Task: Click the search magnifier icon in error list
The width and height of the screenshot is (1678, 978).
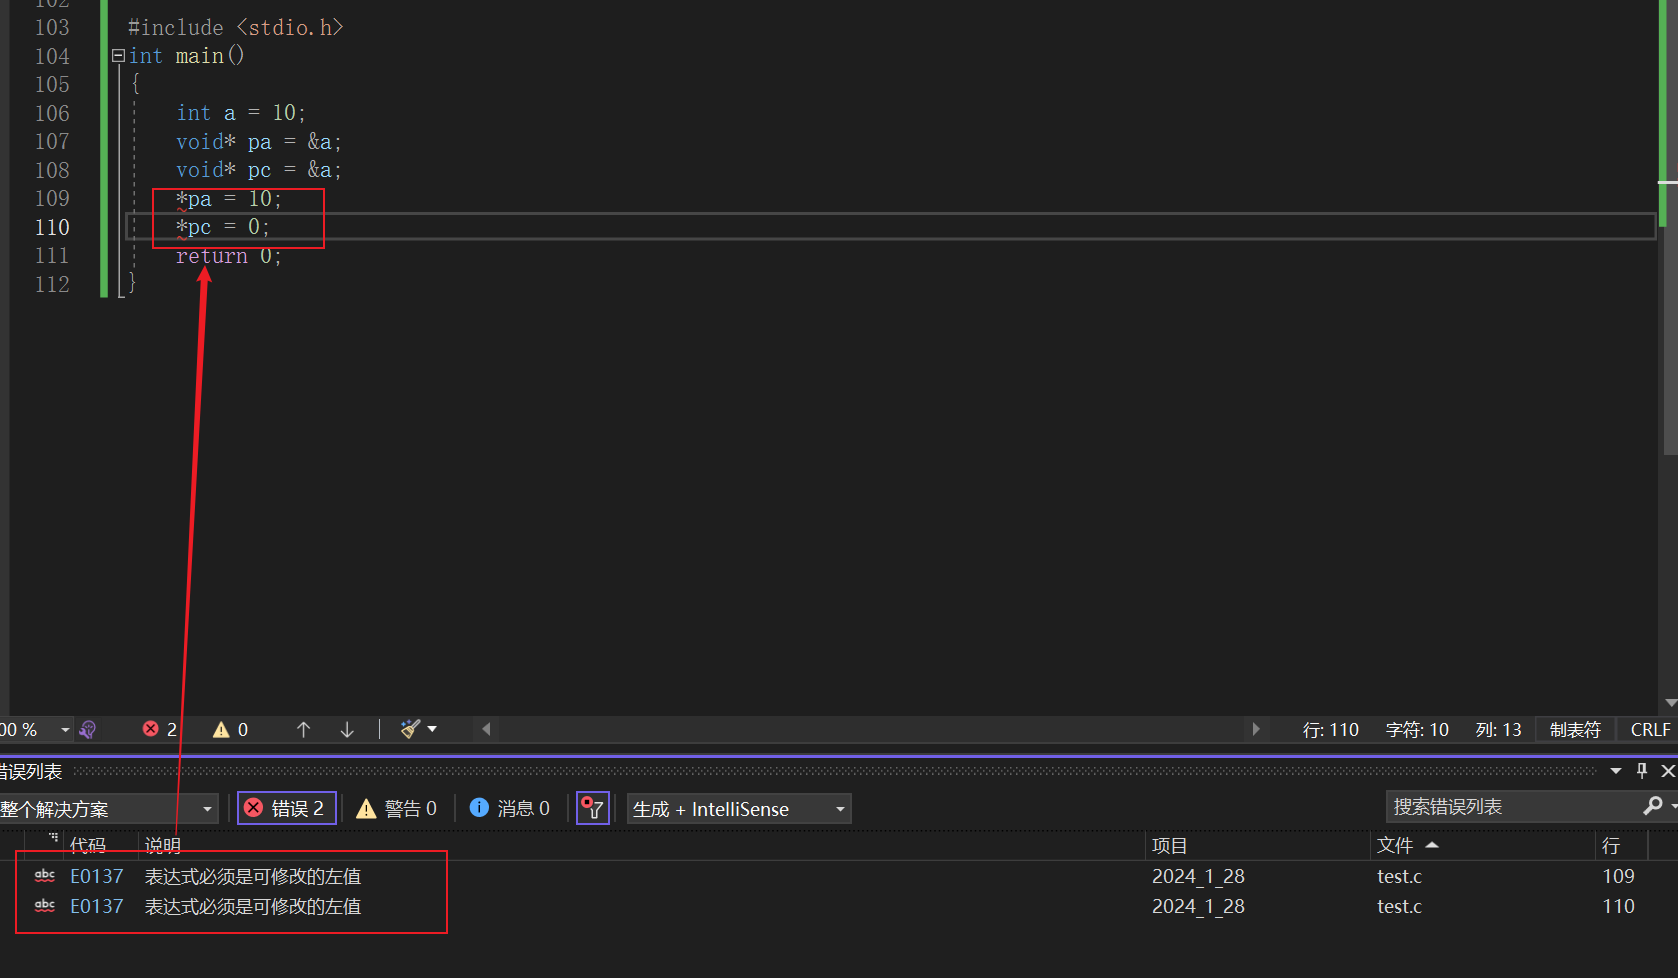Action: click(x=1653, y=805)
